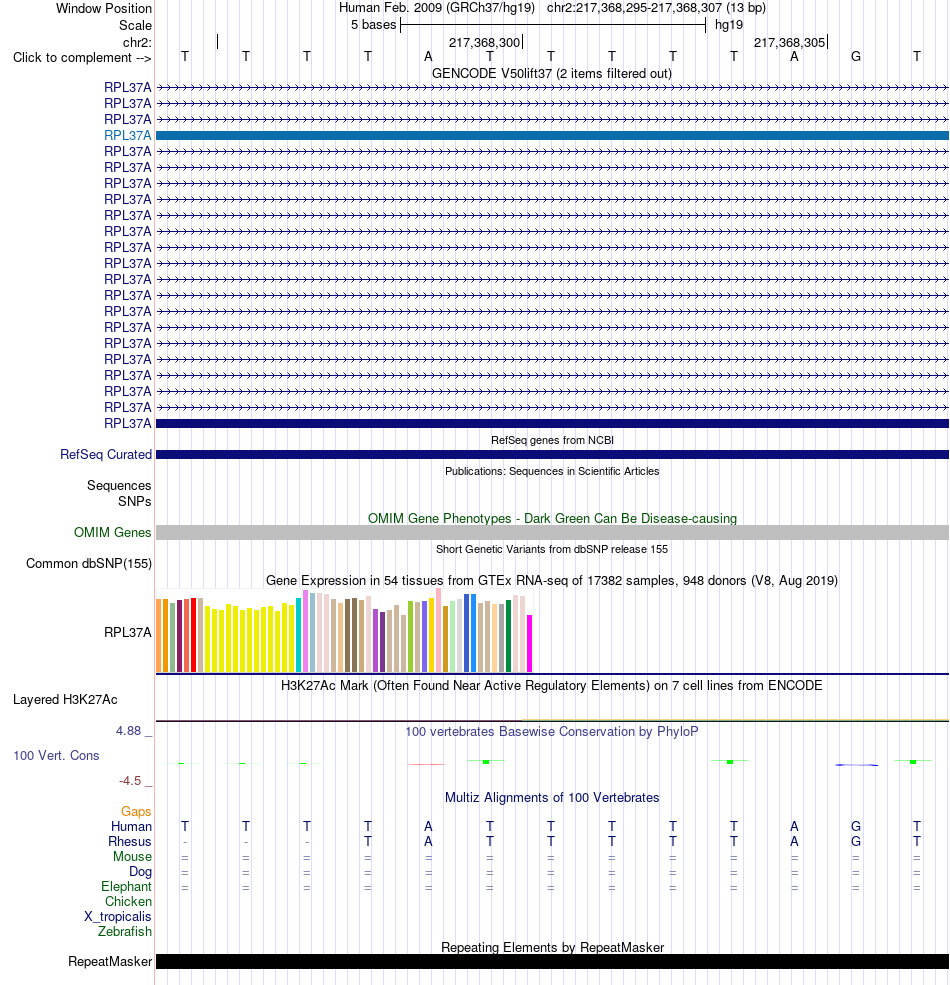
Task: Click the G base in chr2 sequence row
Action: [856, 57]
